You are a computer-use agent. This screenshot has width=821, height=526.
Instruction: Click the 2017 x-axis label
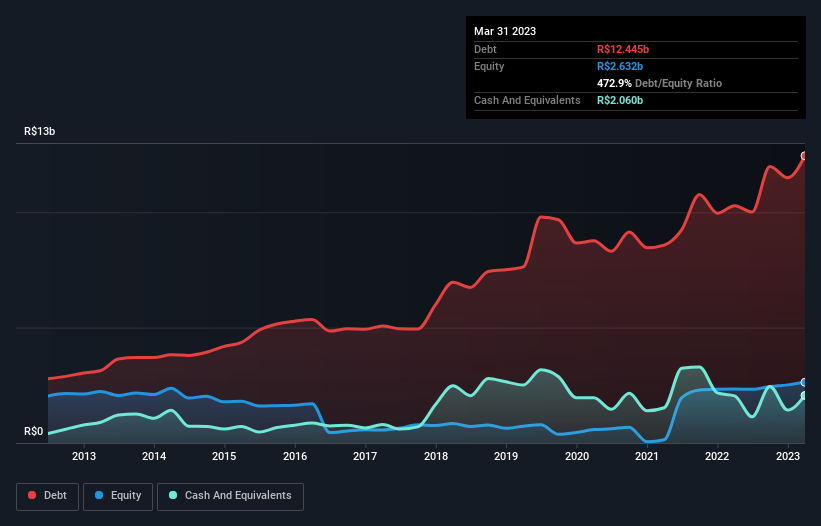pos(365,456)
